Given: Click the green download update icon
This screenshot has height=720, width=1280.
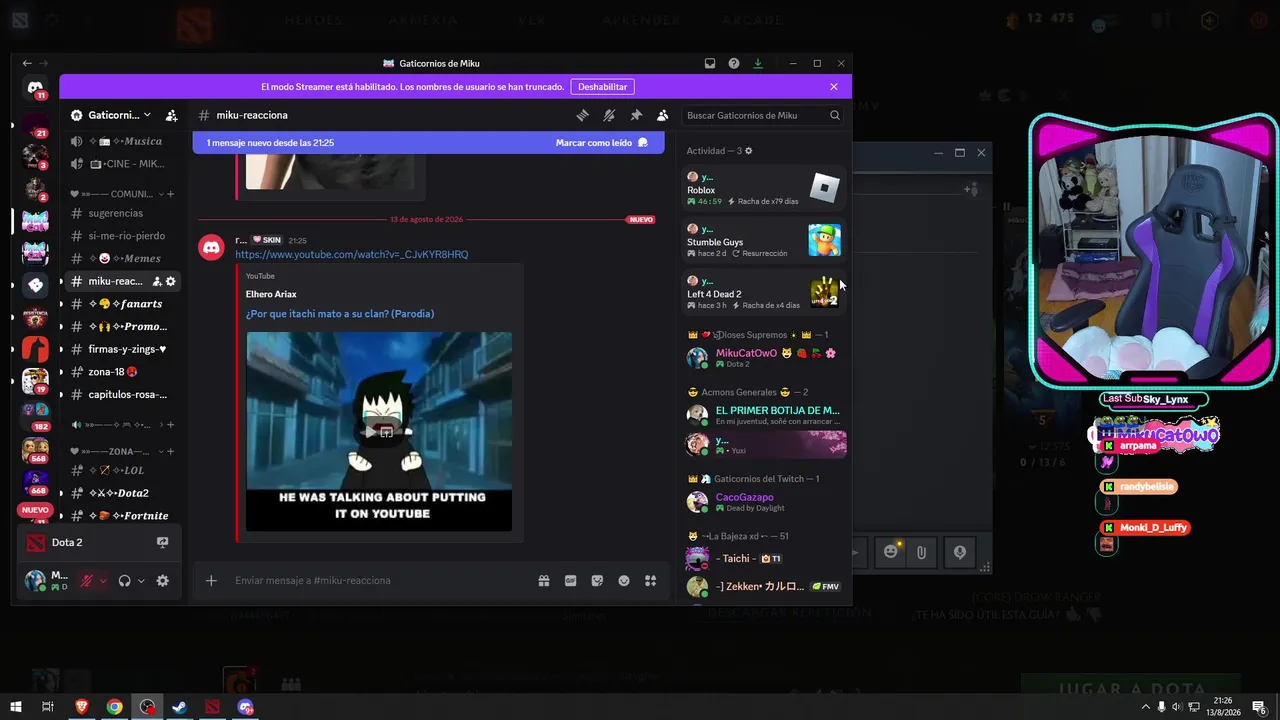Looking at the screenshot, I should pyautogui.click(x=758, y=63).
